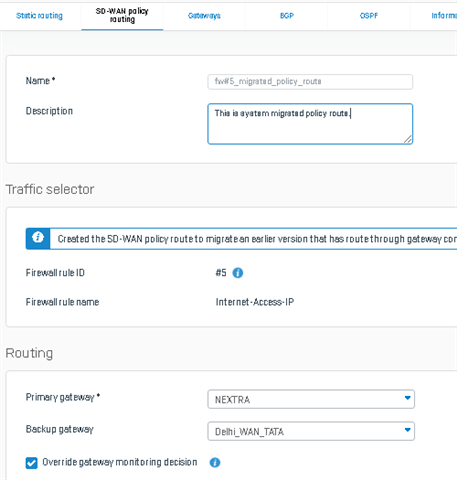457x480 pixels.
Task: Click the Backup gateway dropdown arrow
Action: pos(407,430)
